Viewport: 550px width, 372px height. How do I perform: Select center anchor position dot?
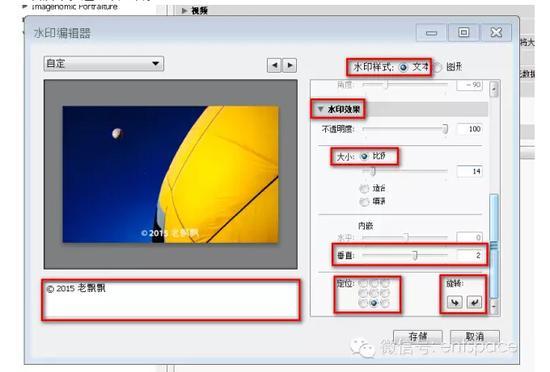(374, 293)
